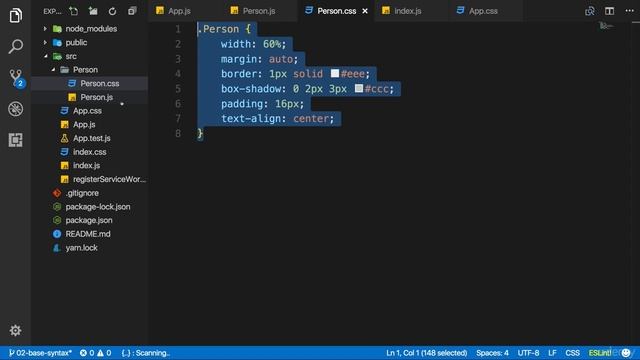
Task: Open App.css in the file tree
Action: (90, 111)
